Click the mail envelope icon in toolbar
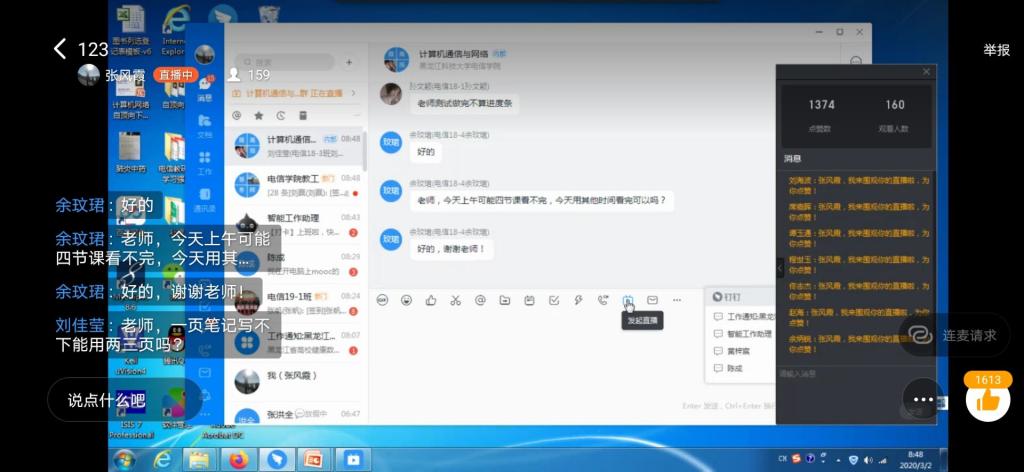Image resolution: width=1024 pixels, height=472 pixels. pos(652,300)
